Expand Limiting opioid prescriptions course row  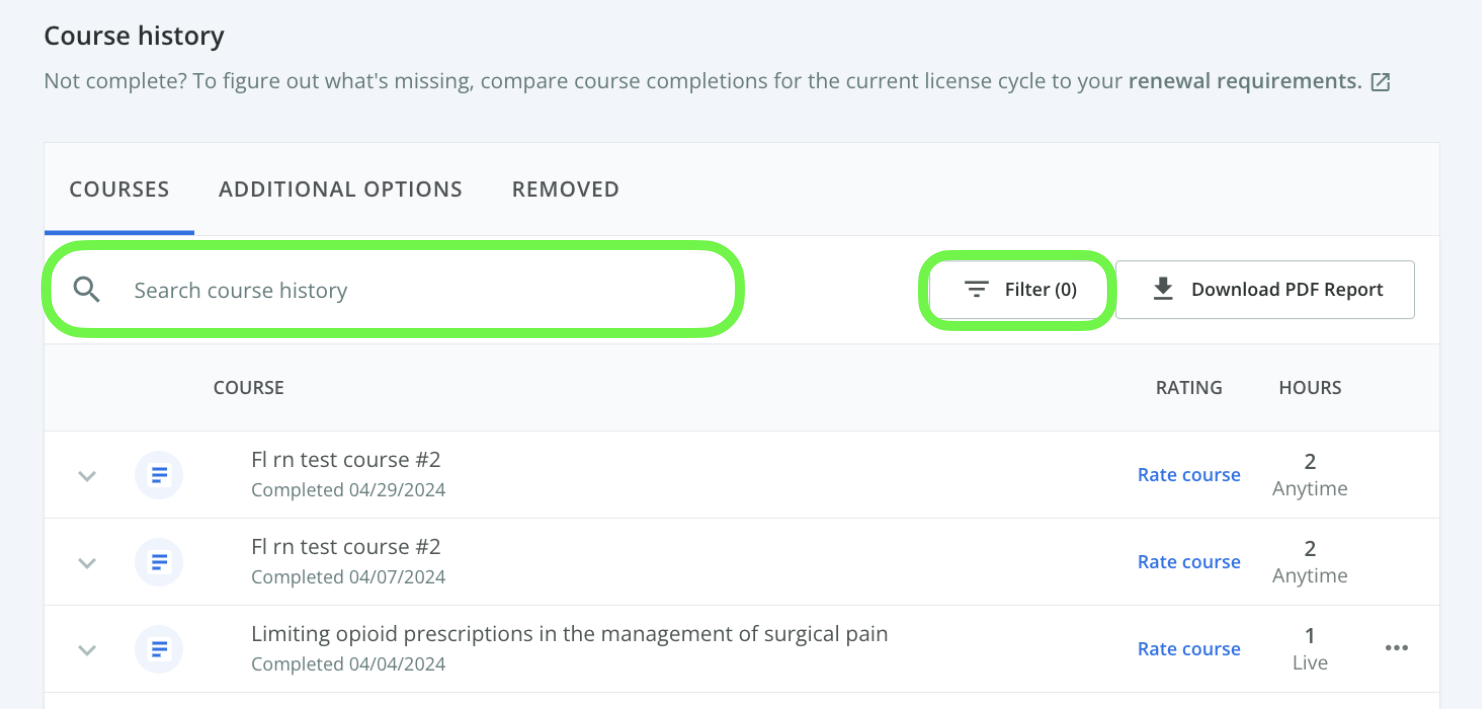(x=87, y=650)
